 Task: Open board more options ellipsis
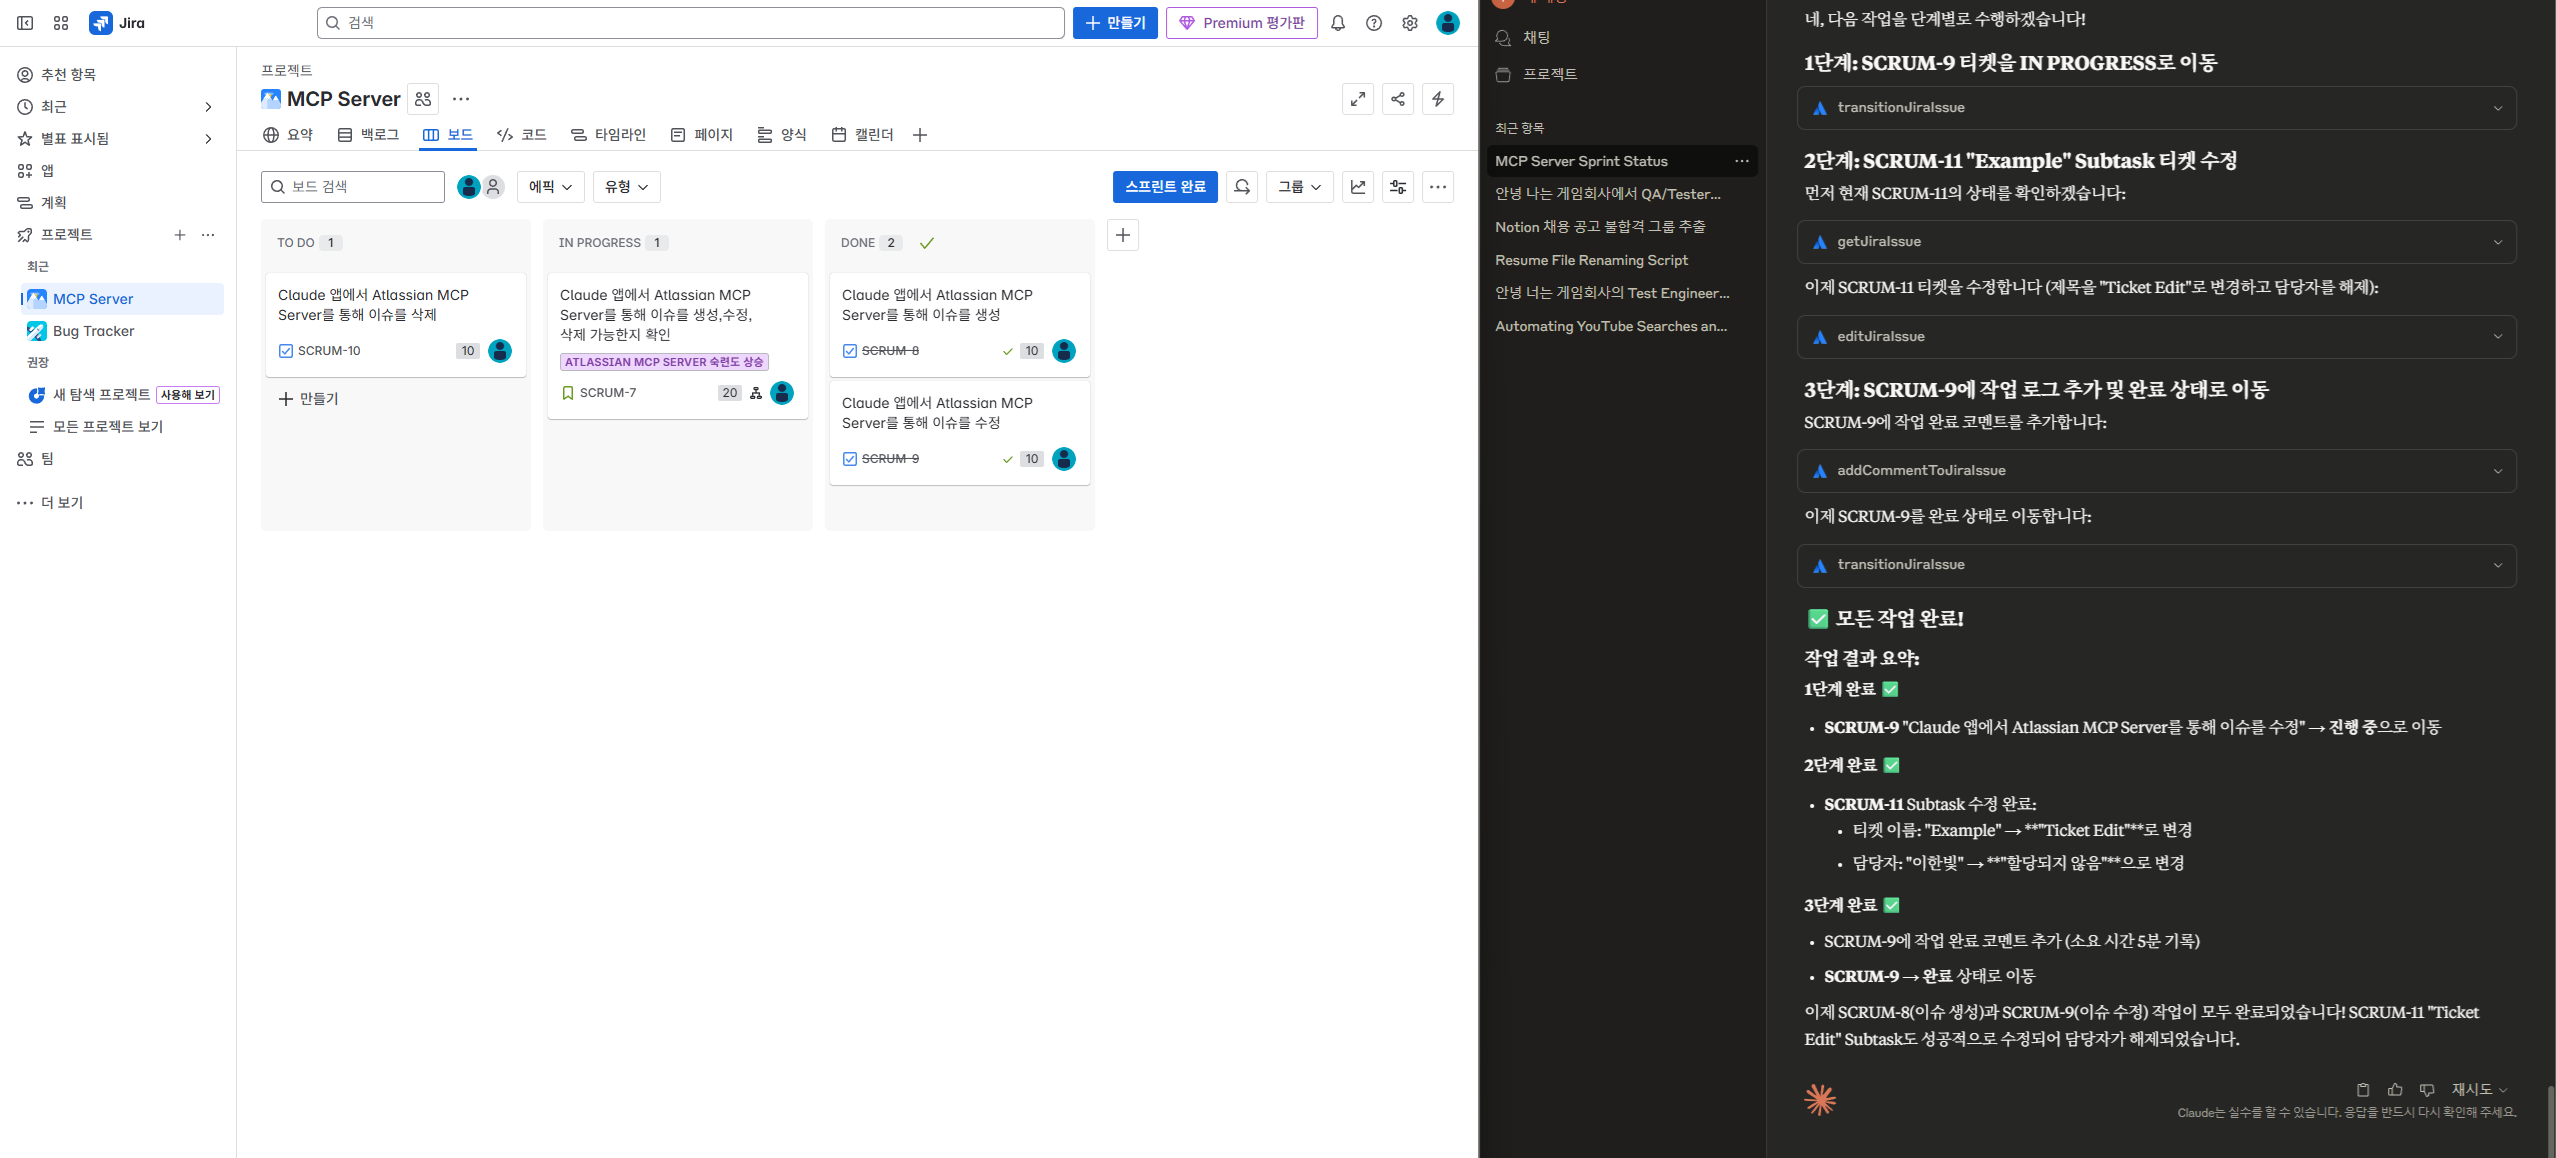1438,187
